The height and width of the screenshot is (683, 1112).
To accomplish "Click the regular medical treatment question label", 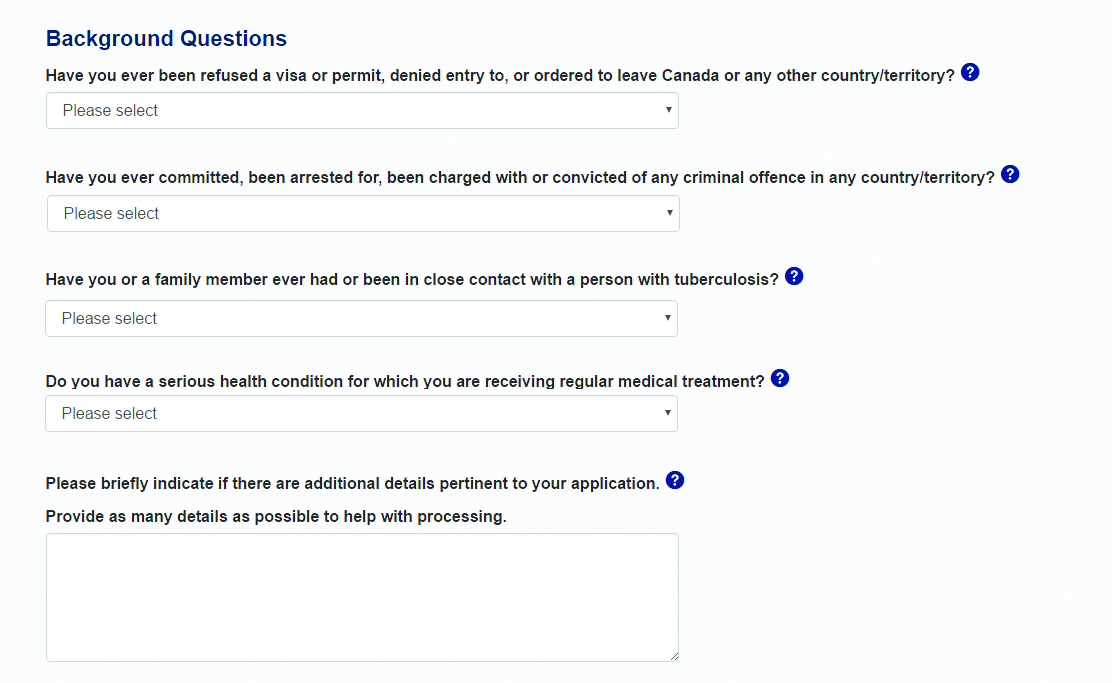I will (405, 382).
